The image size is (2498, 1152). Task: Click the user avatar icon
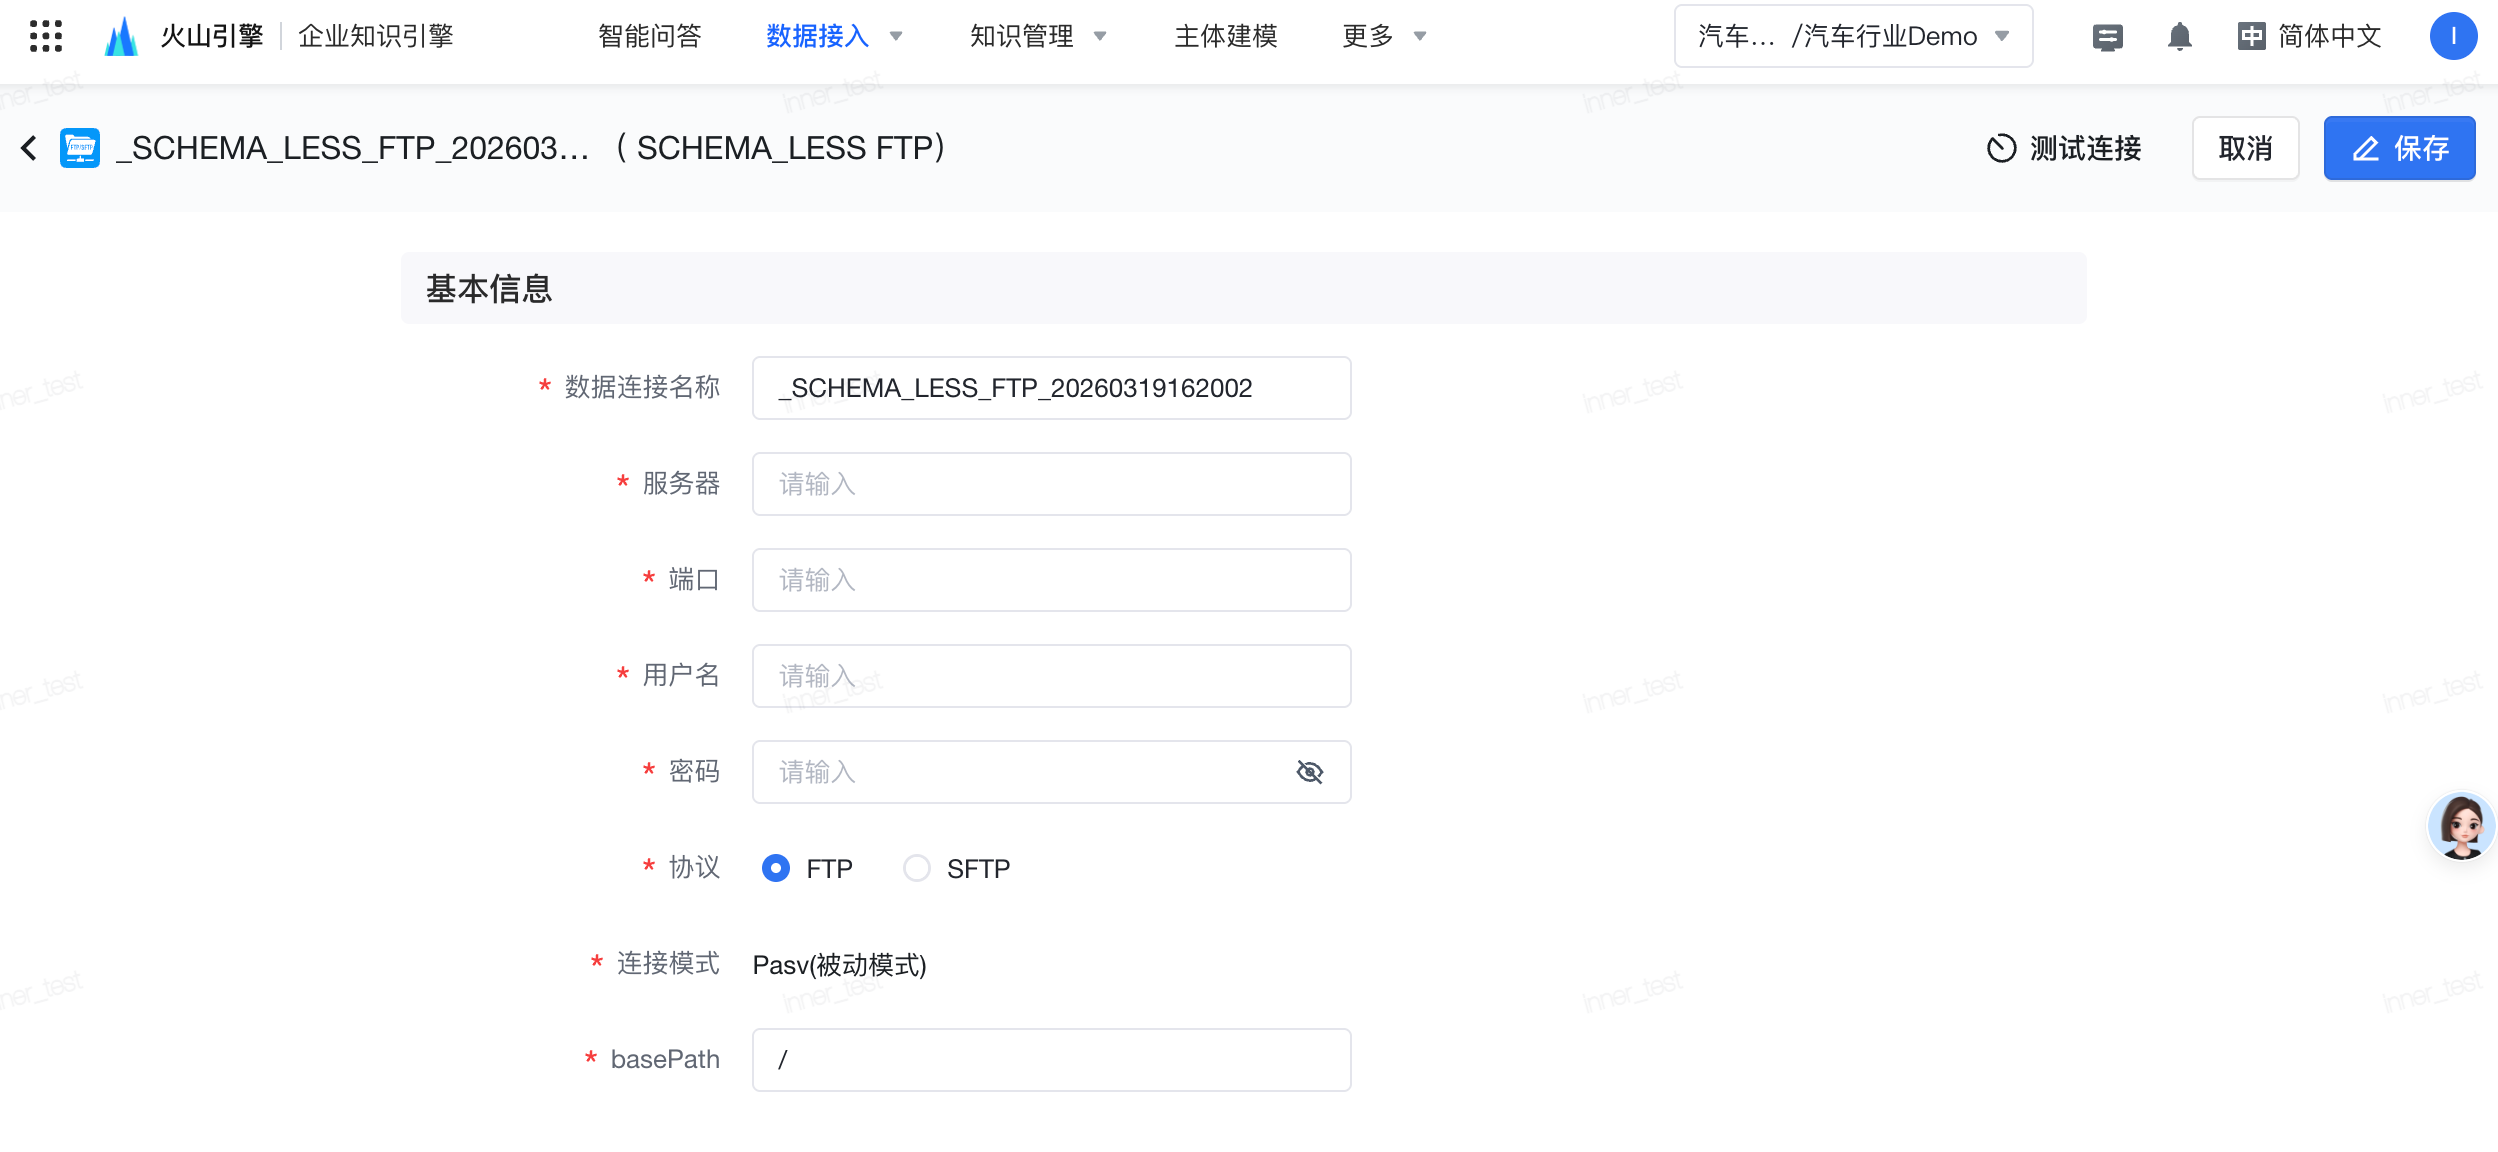tap(2452, 36)
